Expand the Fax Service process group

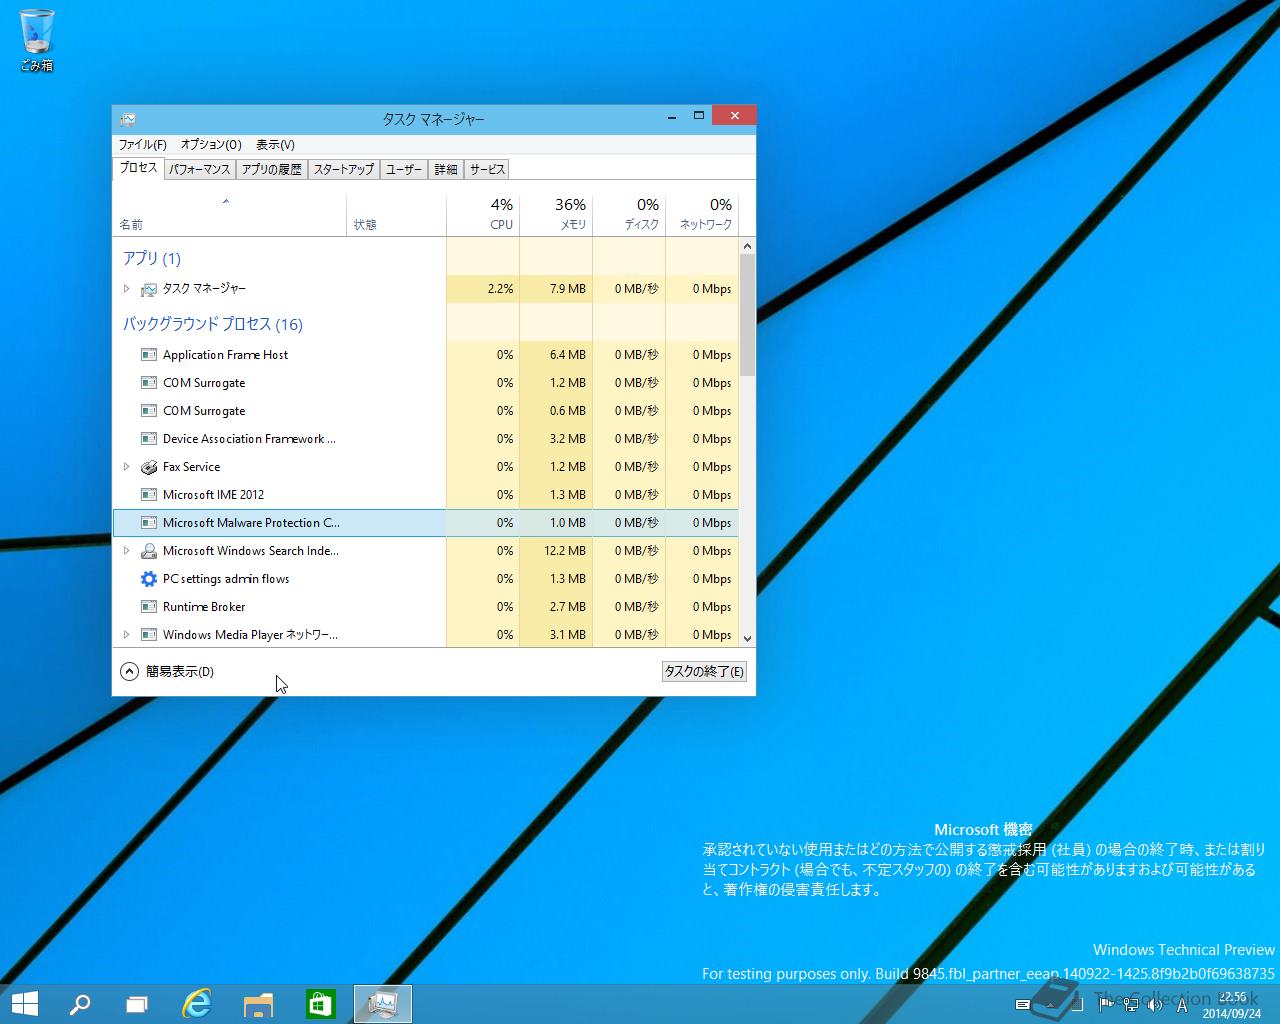126,467
